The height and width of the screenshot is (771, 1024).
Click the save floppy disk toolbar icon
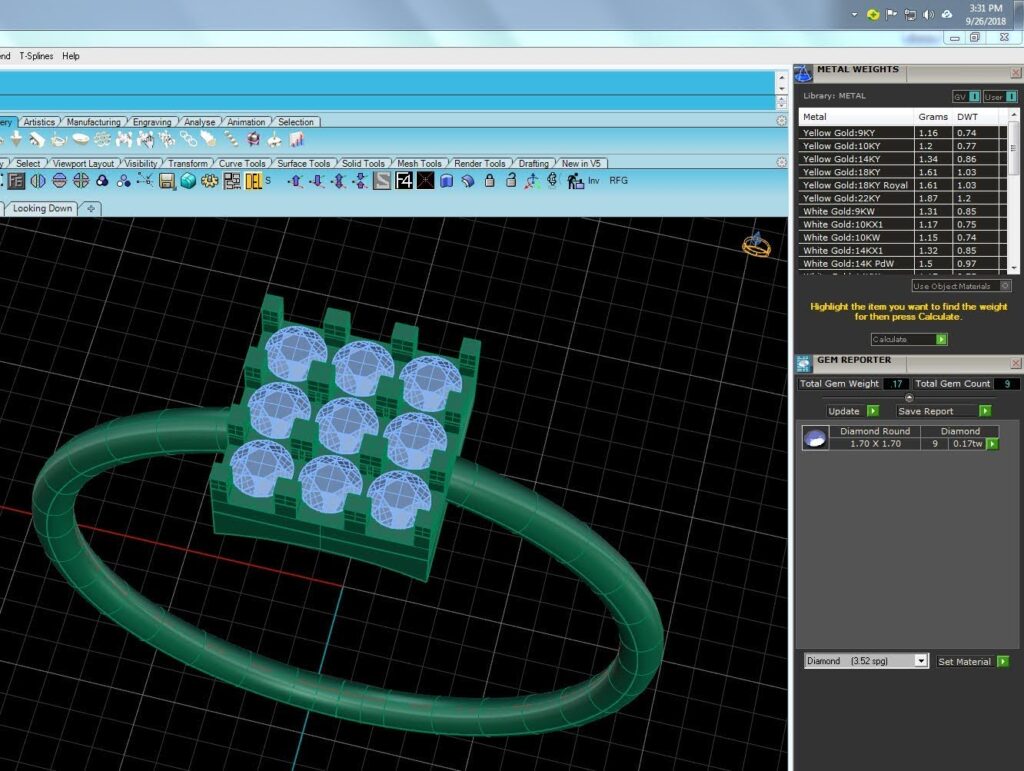[x=167, y=181]
